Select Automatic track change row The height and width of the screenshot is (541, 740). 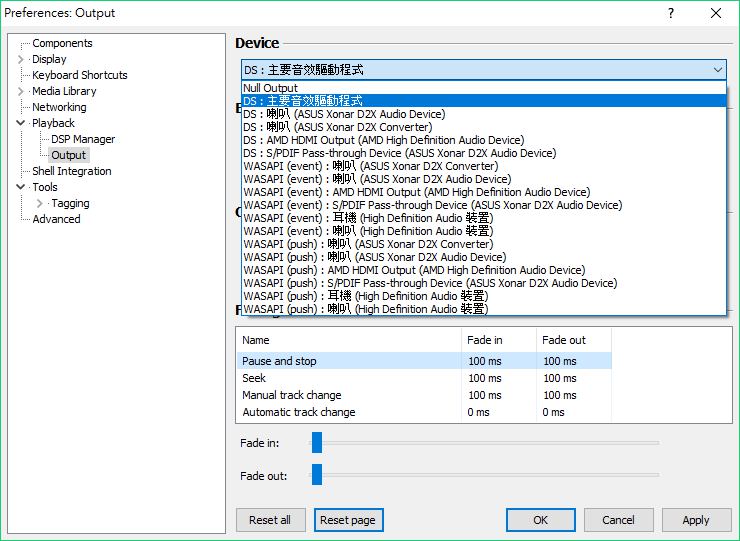[x=424, y=412]
